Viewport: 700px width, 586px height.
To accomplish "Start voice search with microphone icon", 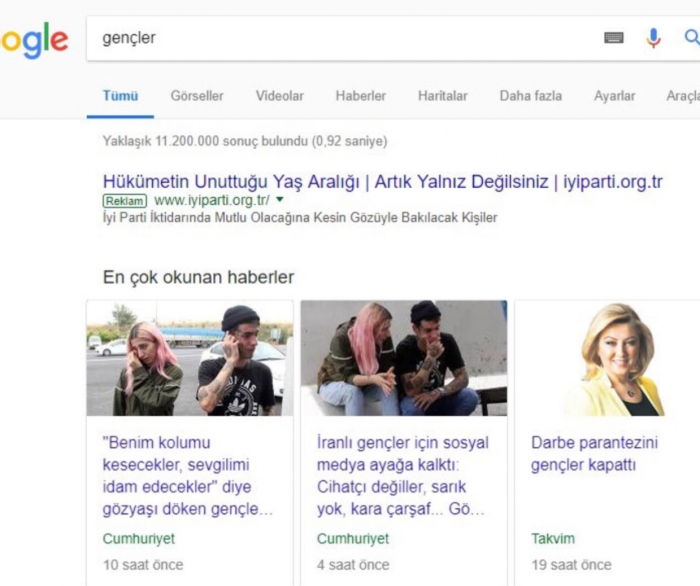I will pos(653,38).
